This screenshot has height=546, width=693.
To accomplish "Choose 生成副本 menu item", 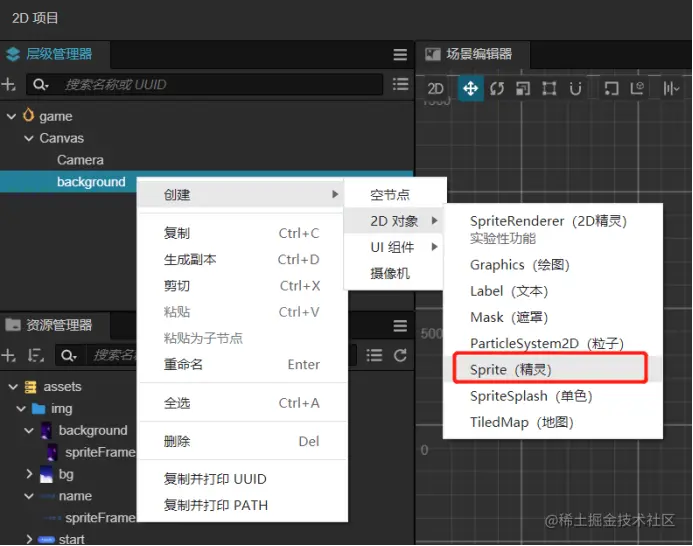I will 242,259.
